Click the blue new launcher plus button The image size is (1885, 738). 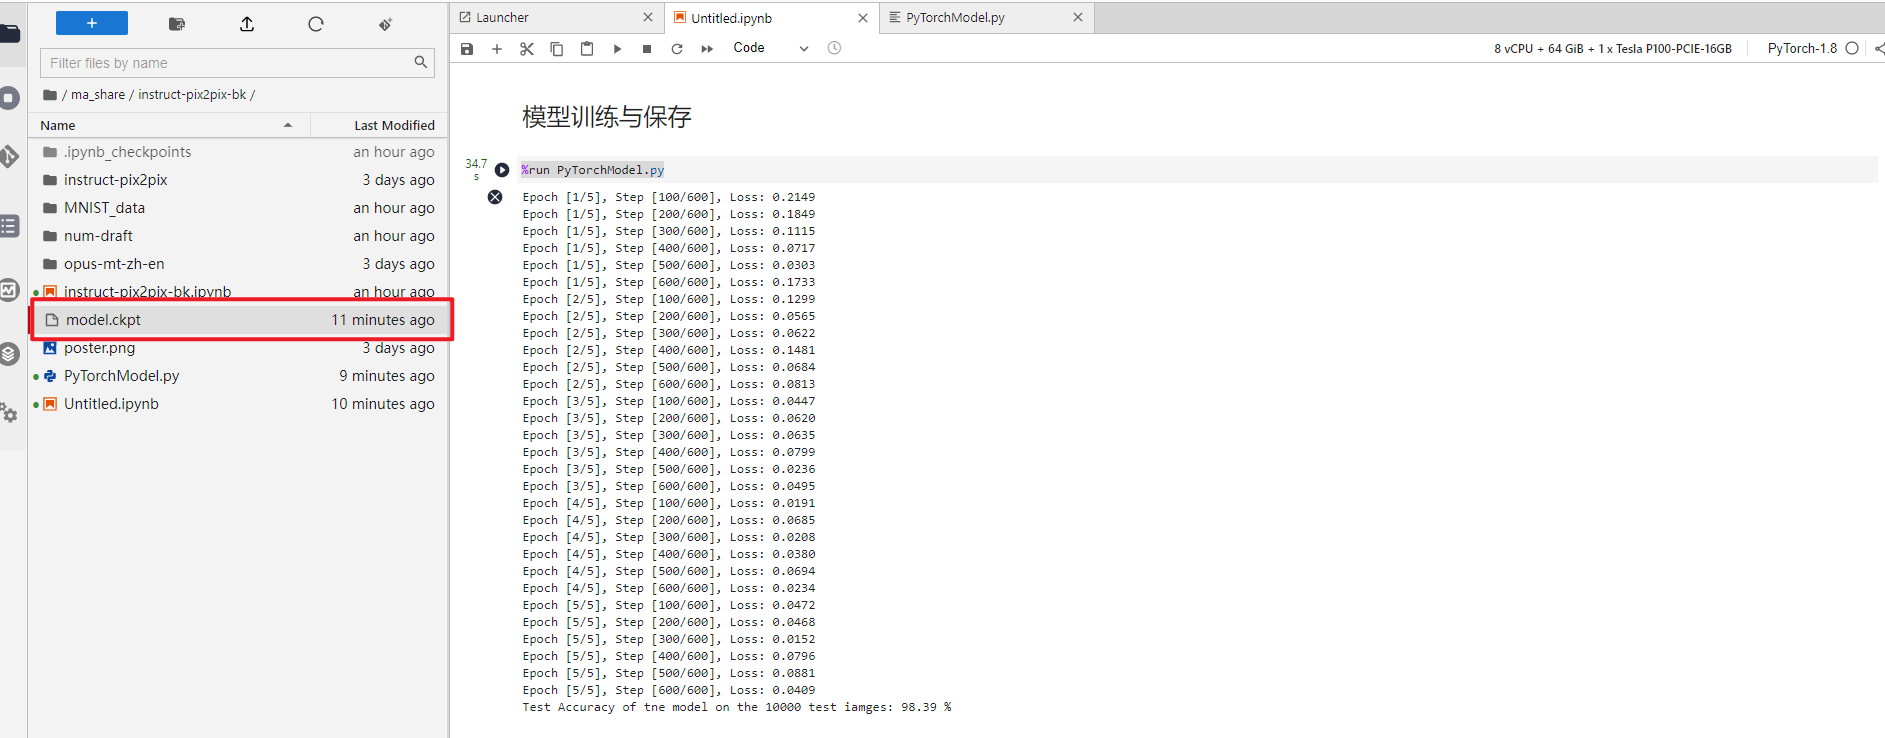coord(92,23)
